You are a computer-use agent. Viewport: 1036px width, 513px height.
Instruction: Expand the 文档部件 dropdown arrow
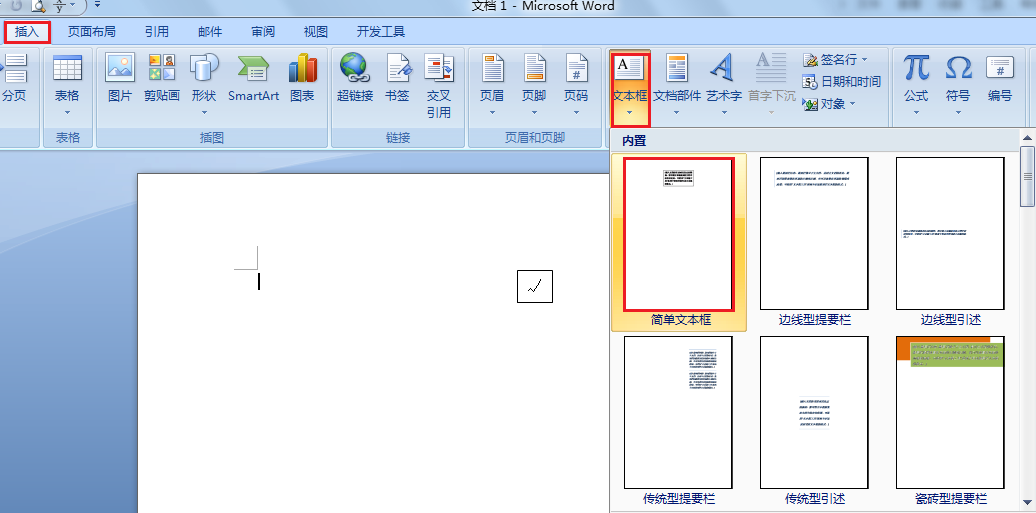(677, 112)
